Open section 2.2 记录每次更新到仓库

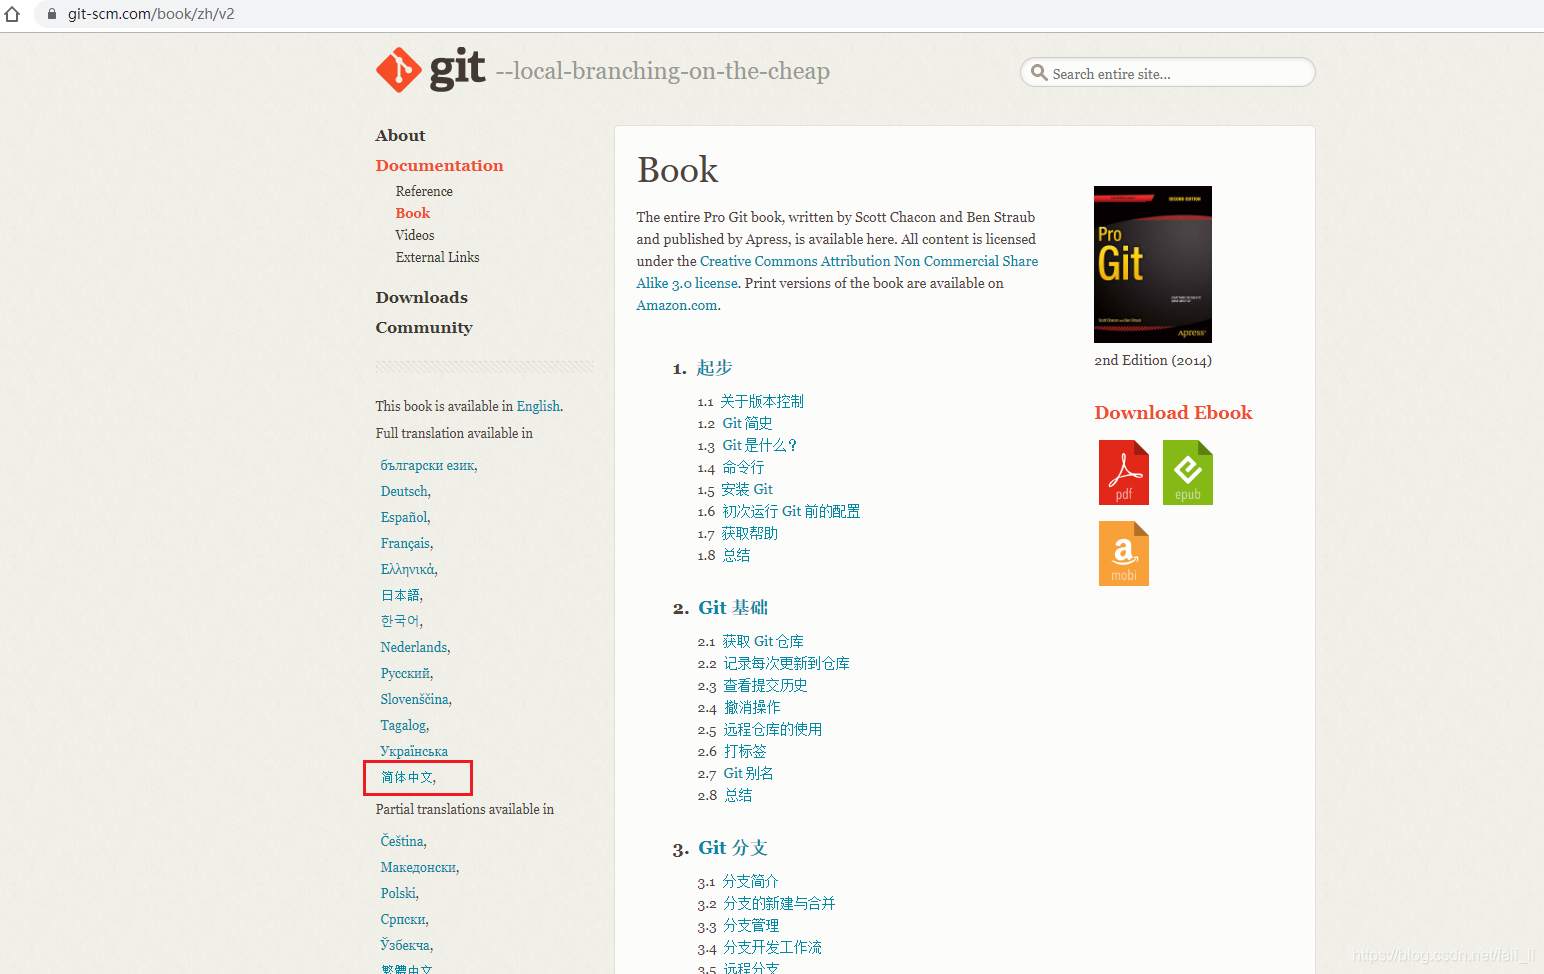pyautogui.click(x=786, y=663)
